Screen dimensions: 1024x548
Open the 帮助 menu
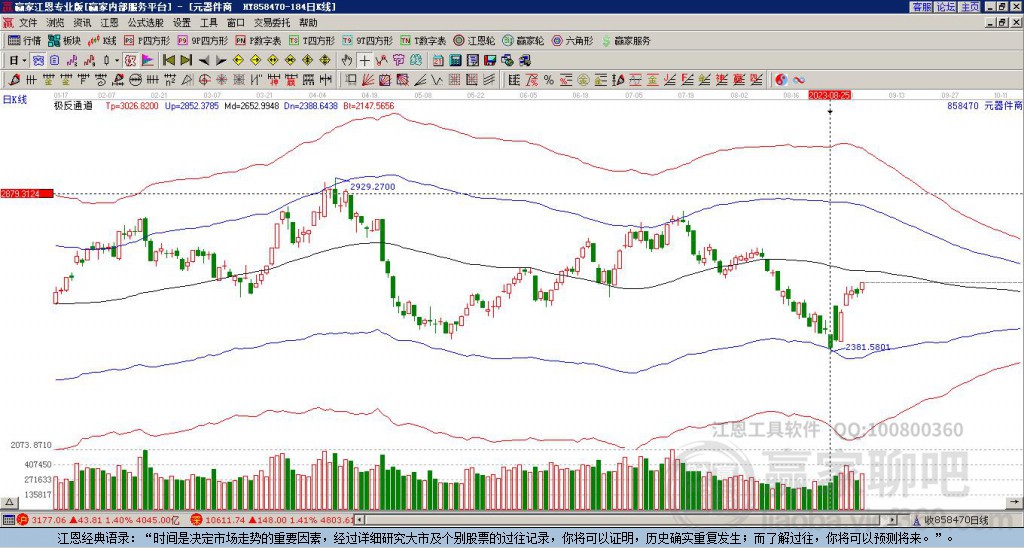pos(308,23)
